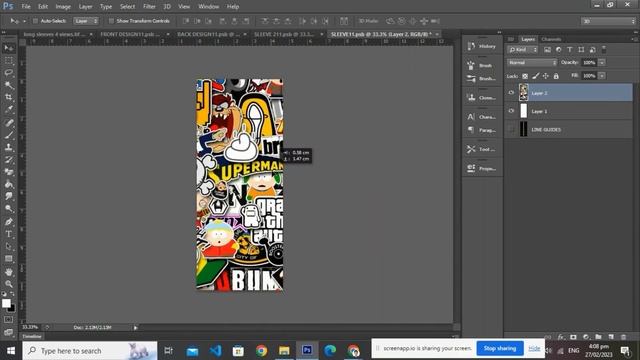The image size is (640, 360).
Task: Open the Properties panel icon
Action: (x=471, y=168)
